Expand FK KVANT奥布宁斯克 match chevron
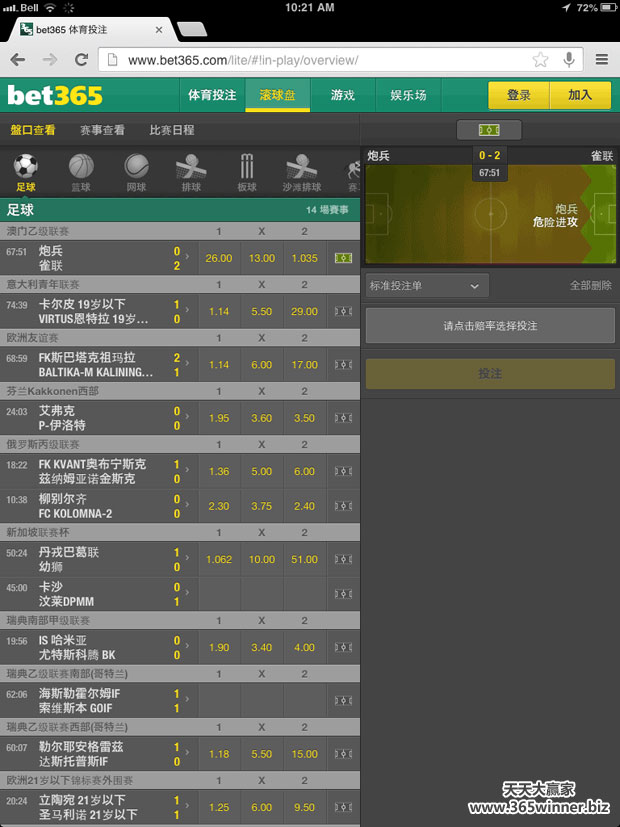Image resolution: width=620 pixels, height=827 pixels. [188, 470]
